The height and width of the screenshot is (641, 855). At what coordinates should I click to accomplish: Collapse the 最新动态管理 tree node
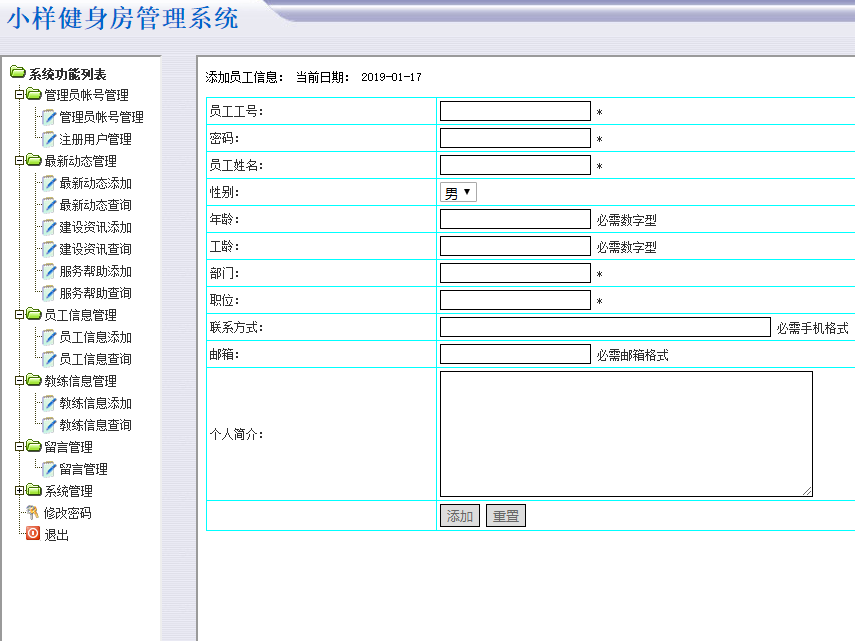[19, 161]
